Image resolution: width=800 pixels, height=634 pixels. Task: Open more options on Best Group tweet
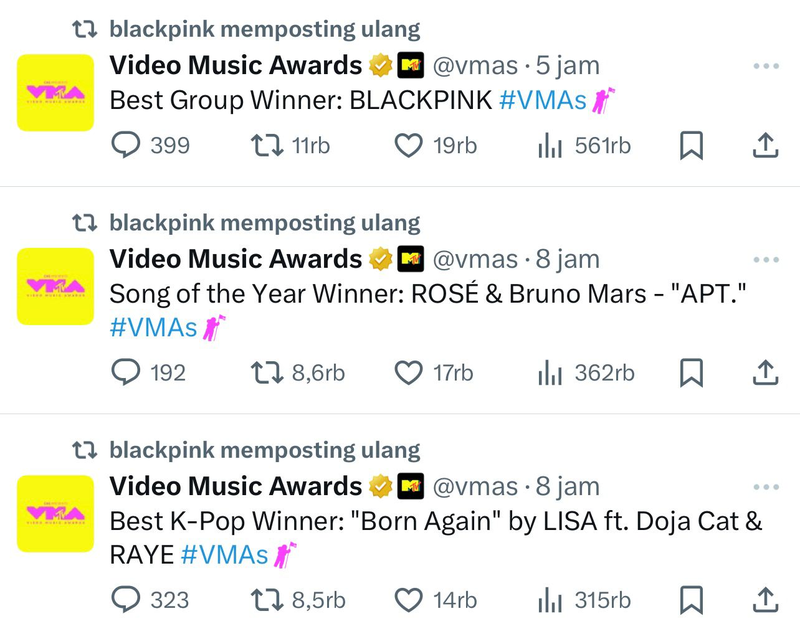coord(765,67)
